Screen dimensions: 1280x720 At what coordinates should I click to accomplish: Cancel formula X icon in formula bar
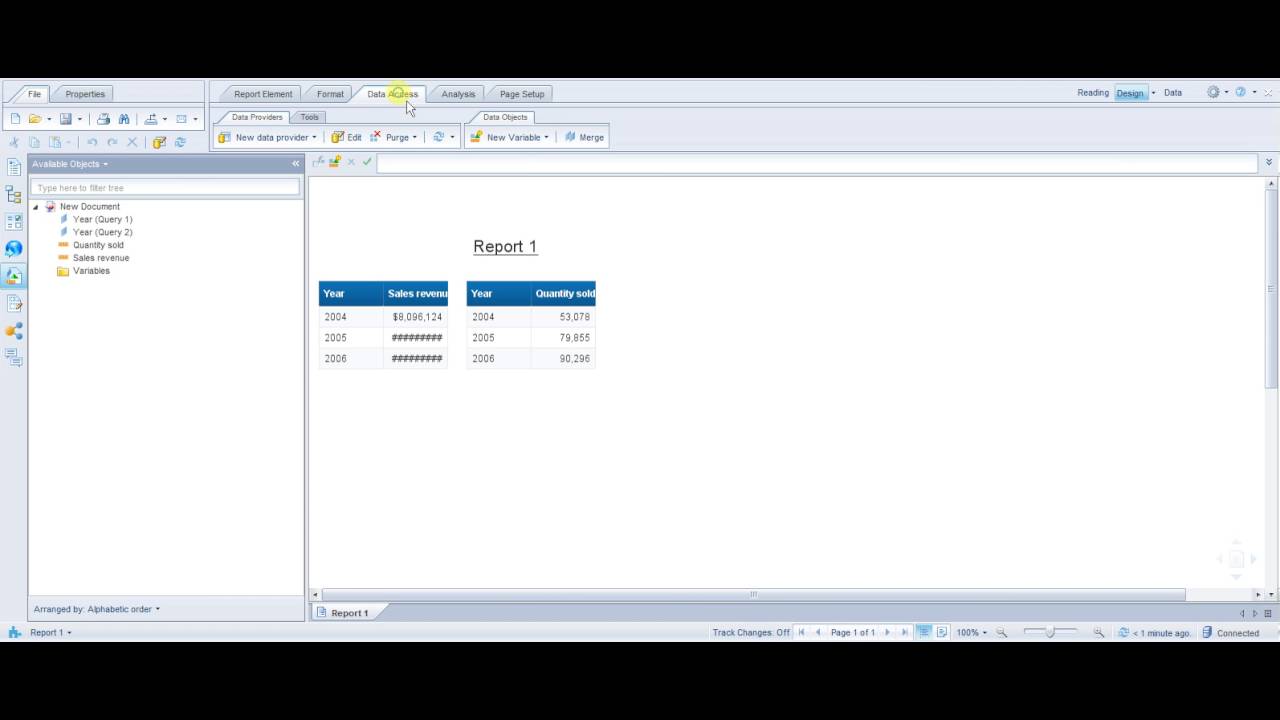[351, 161]
